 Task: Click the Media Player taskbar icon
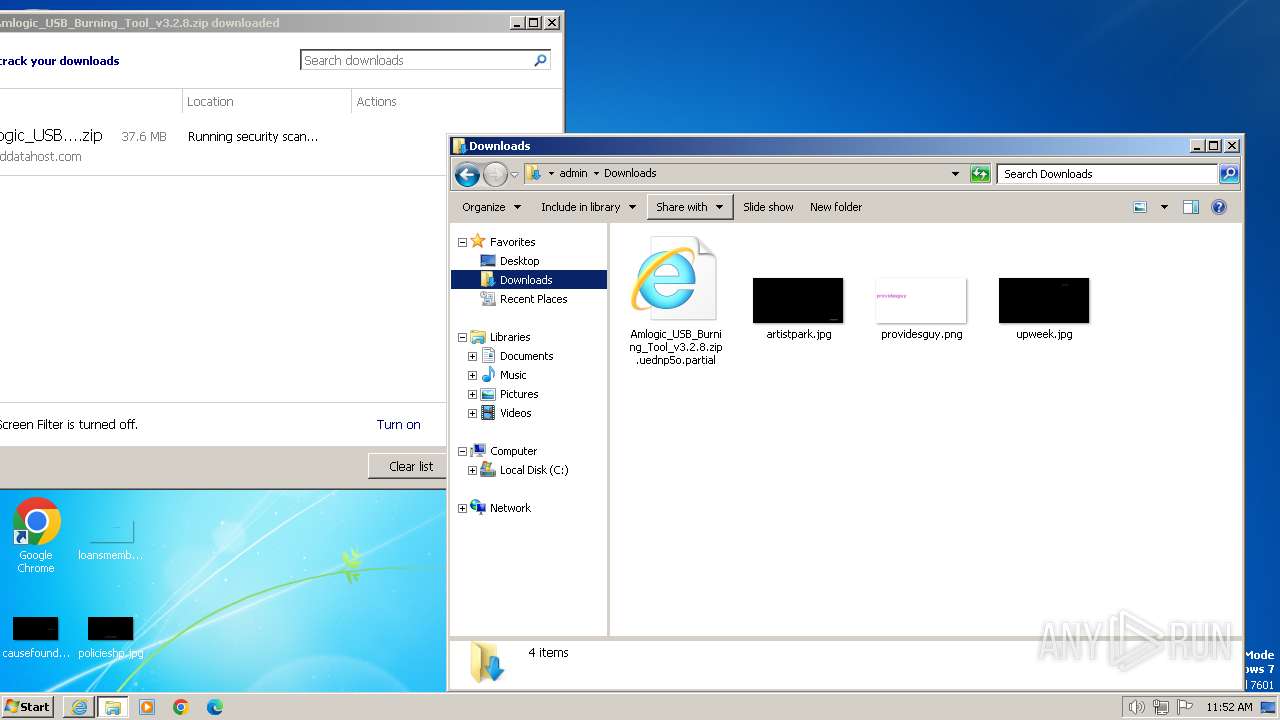click(147, 707)
